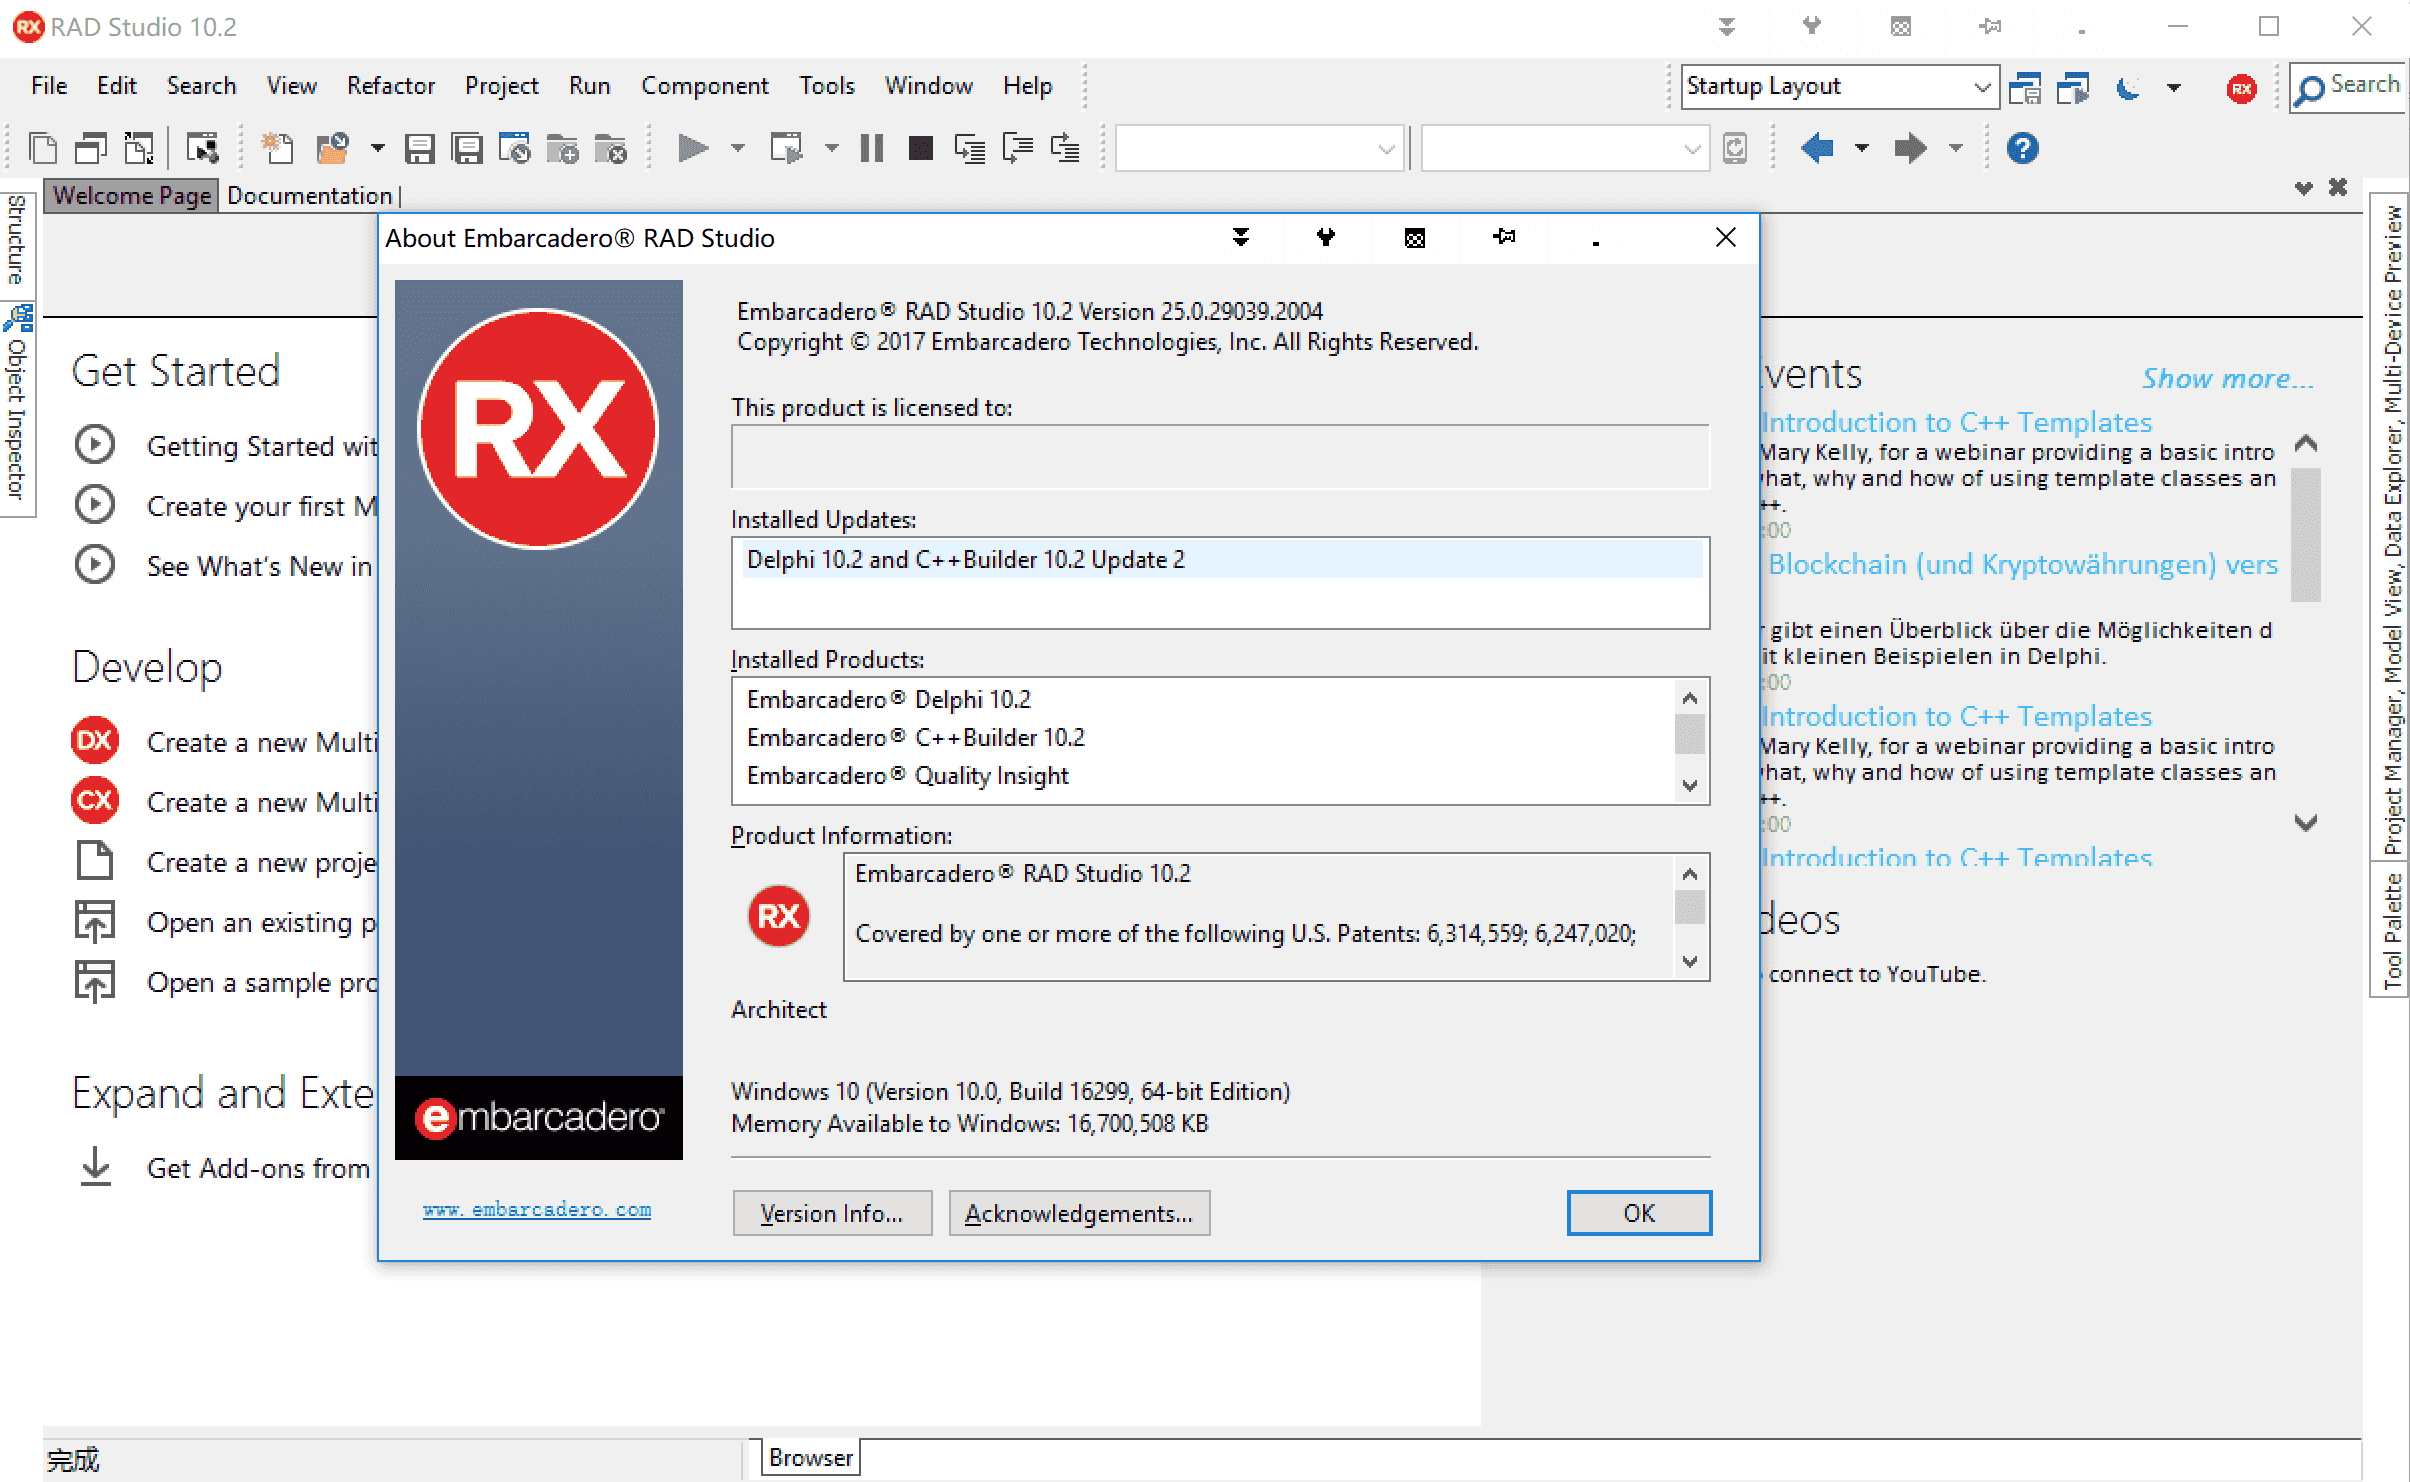Expand the Forward history dropdown arrow
2410x1482 pixels.
(x=1956, y=148)
